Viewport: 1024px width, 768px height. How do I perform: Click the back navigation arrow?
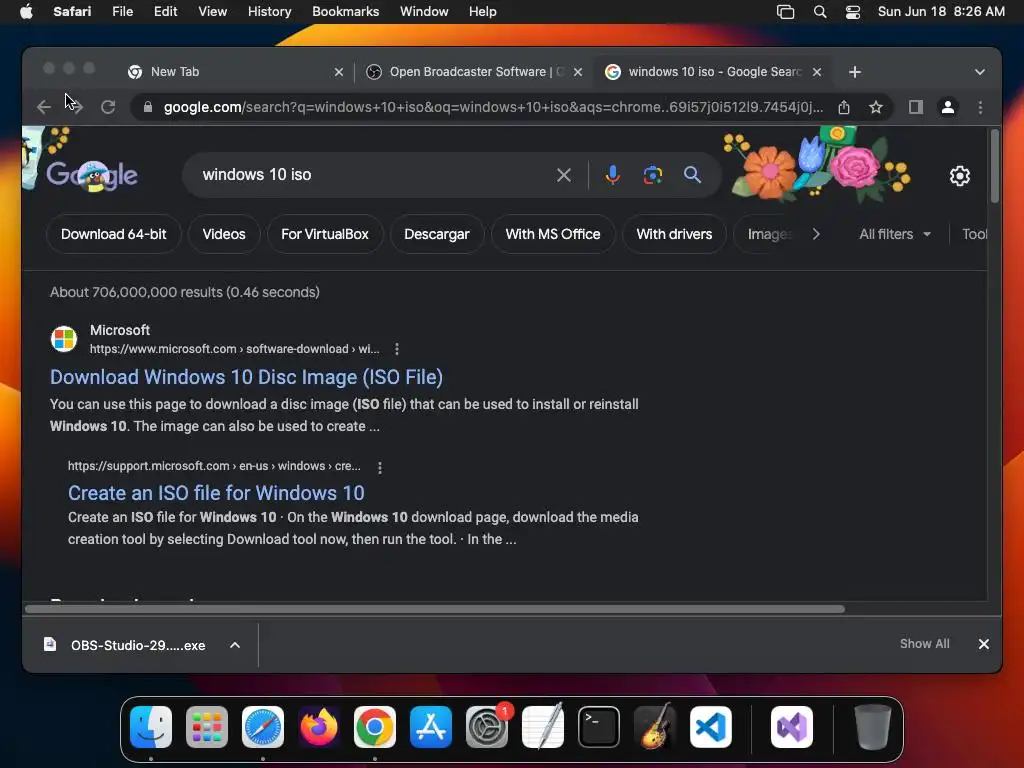(44, 107)
